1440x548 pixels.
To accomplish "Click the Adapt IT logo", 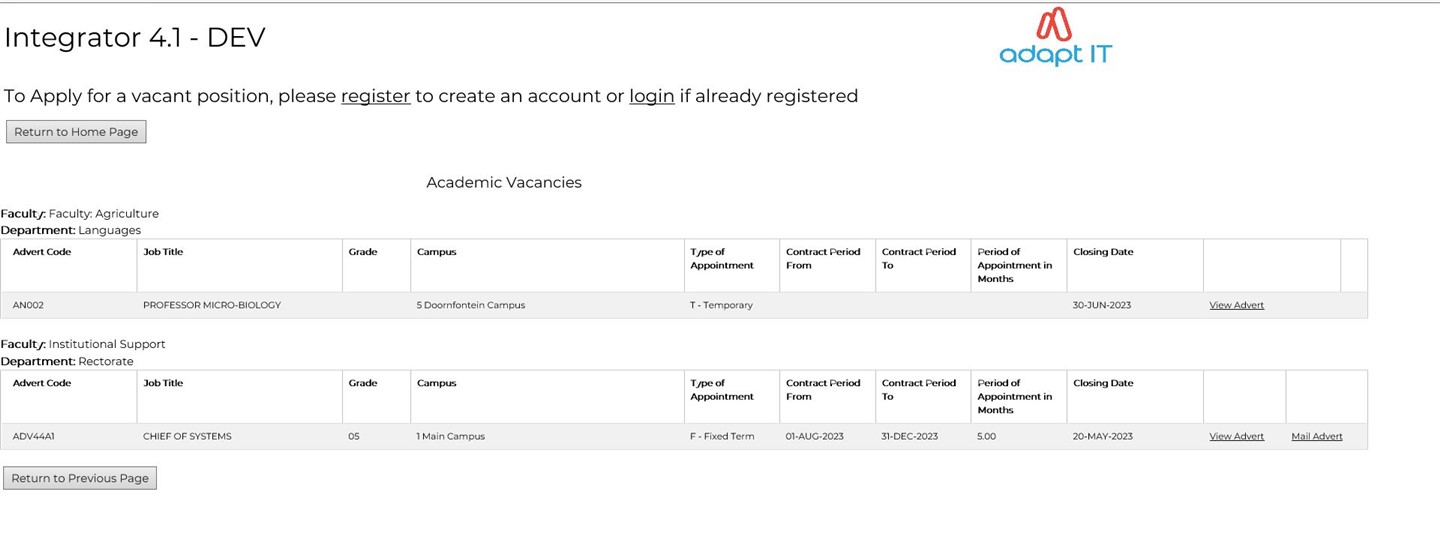I will (x=1056, y=38).
